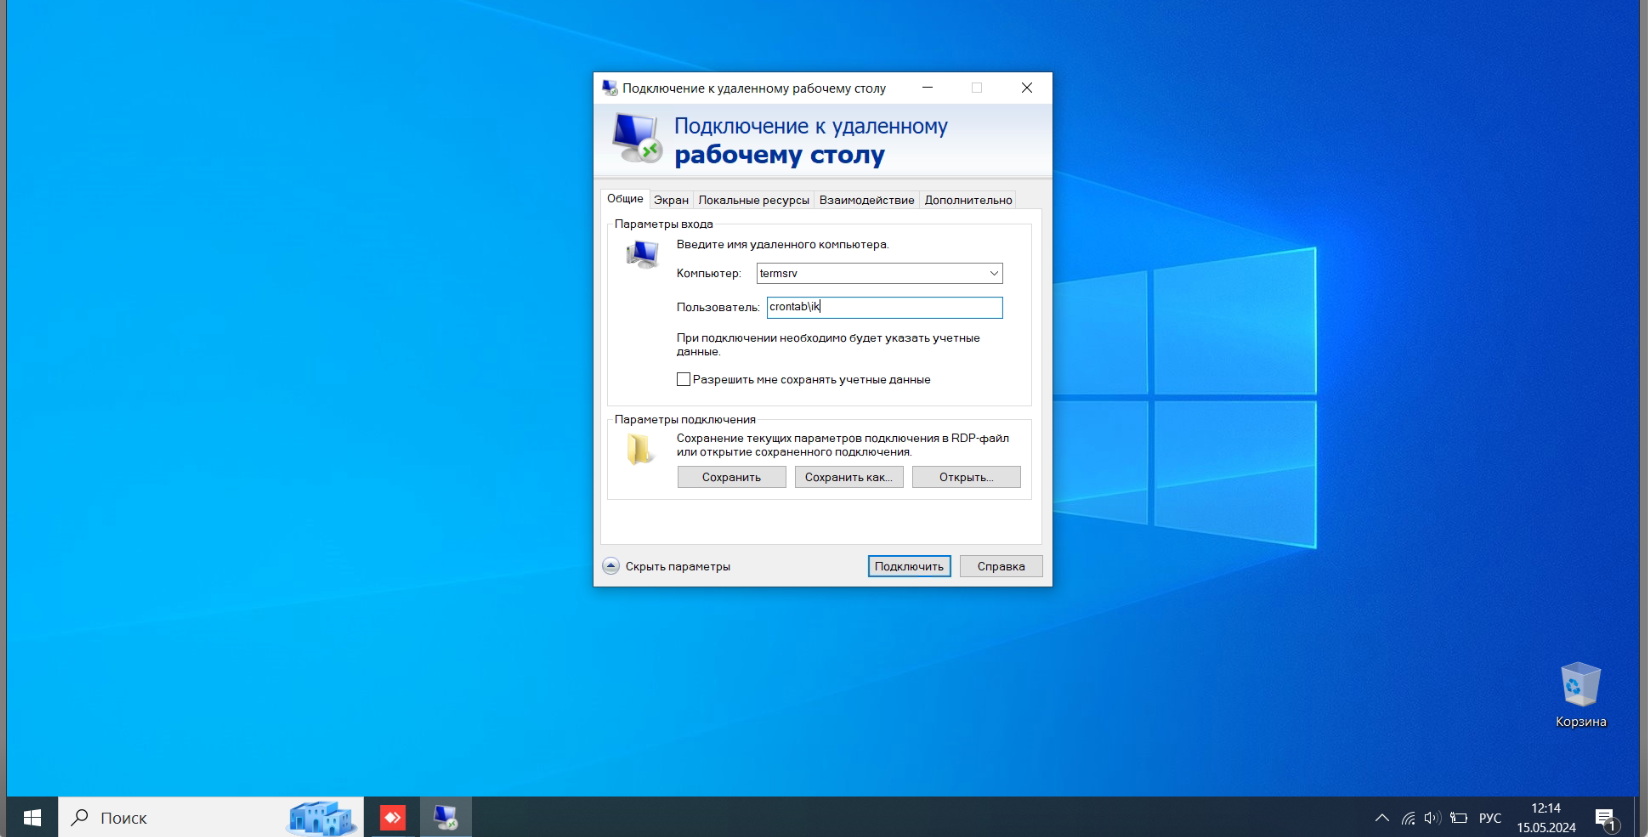This screenshot has height=837, width=1648.
Task: Show hidden tray icons chevron
Action: 1382,818
